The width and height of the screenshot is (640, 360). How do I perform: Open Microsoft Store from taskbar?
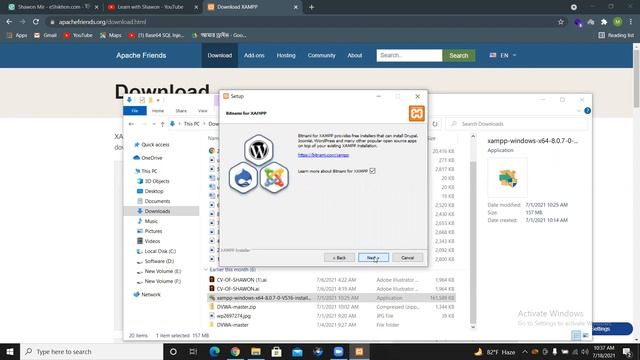276,351
